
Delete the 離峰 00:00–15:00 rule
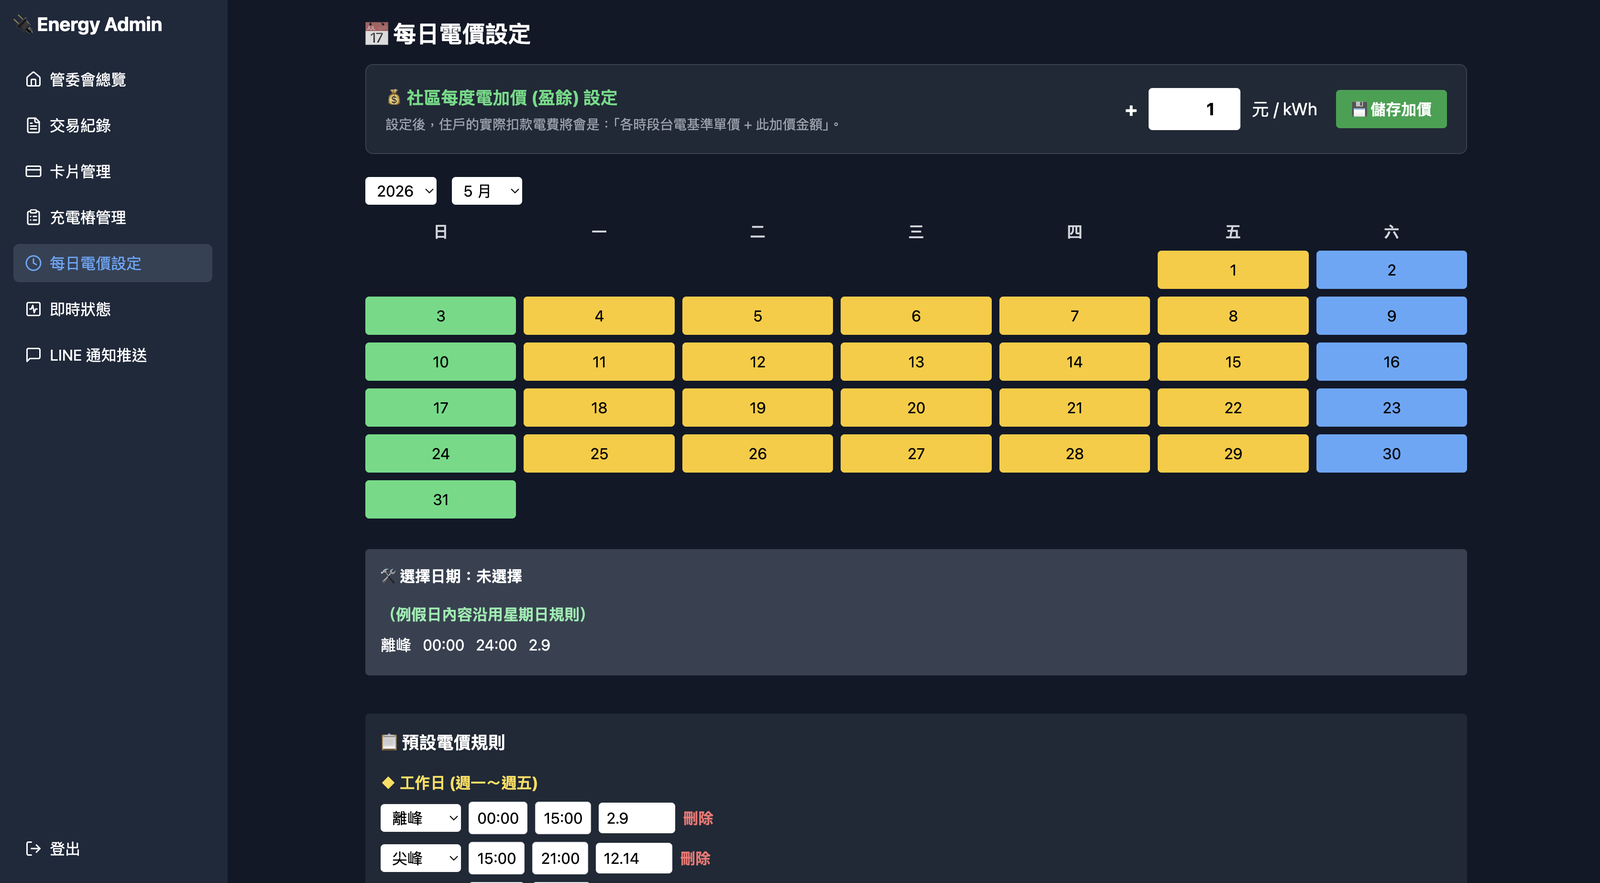coord(698,818)
